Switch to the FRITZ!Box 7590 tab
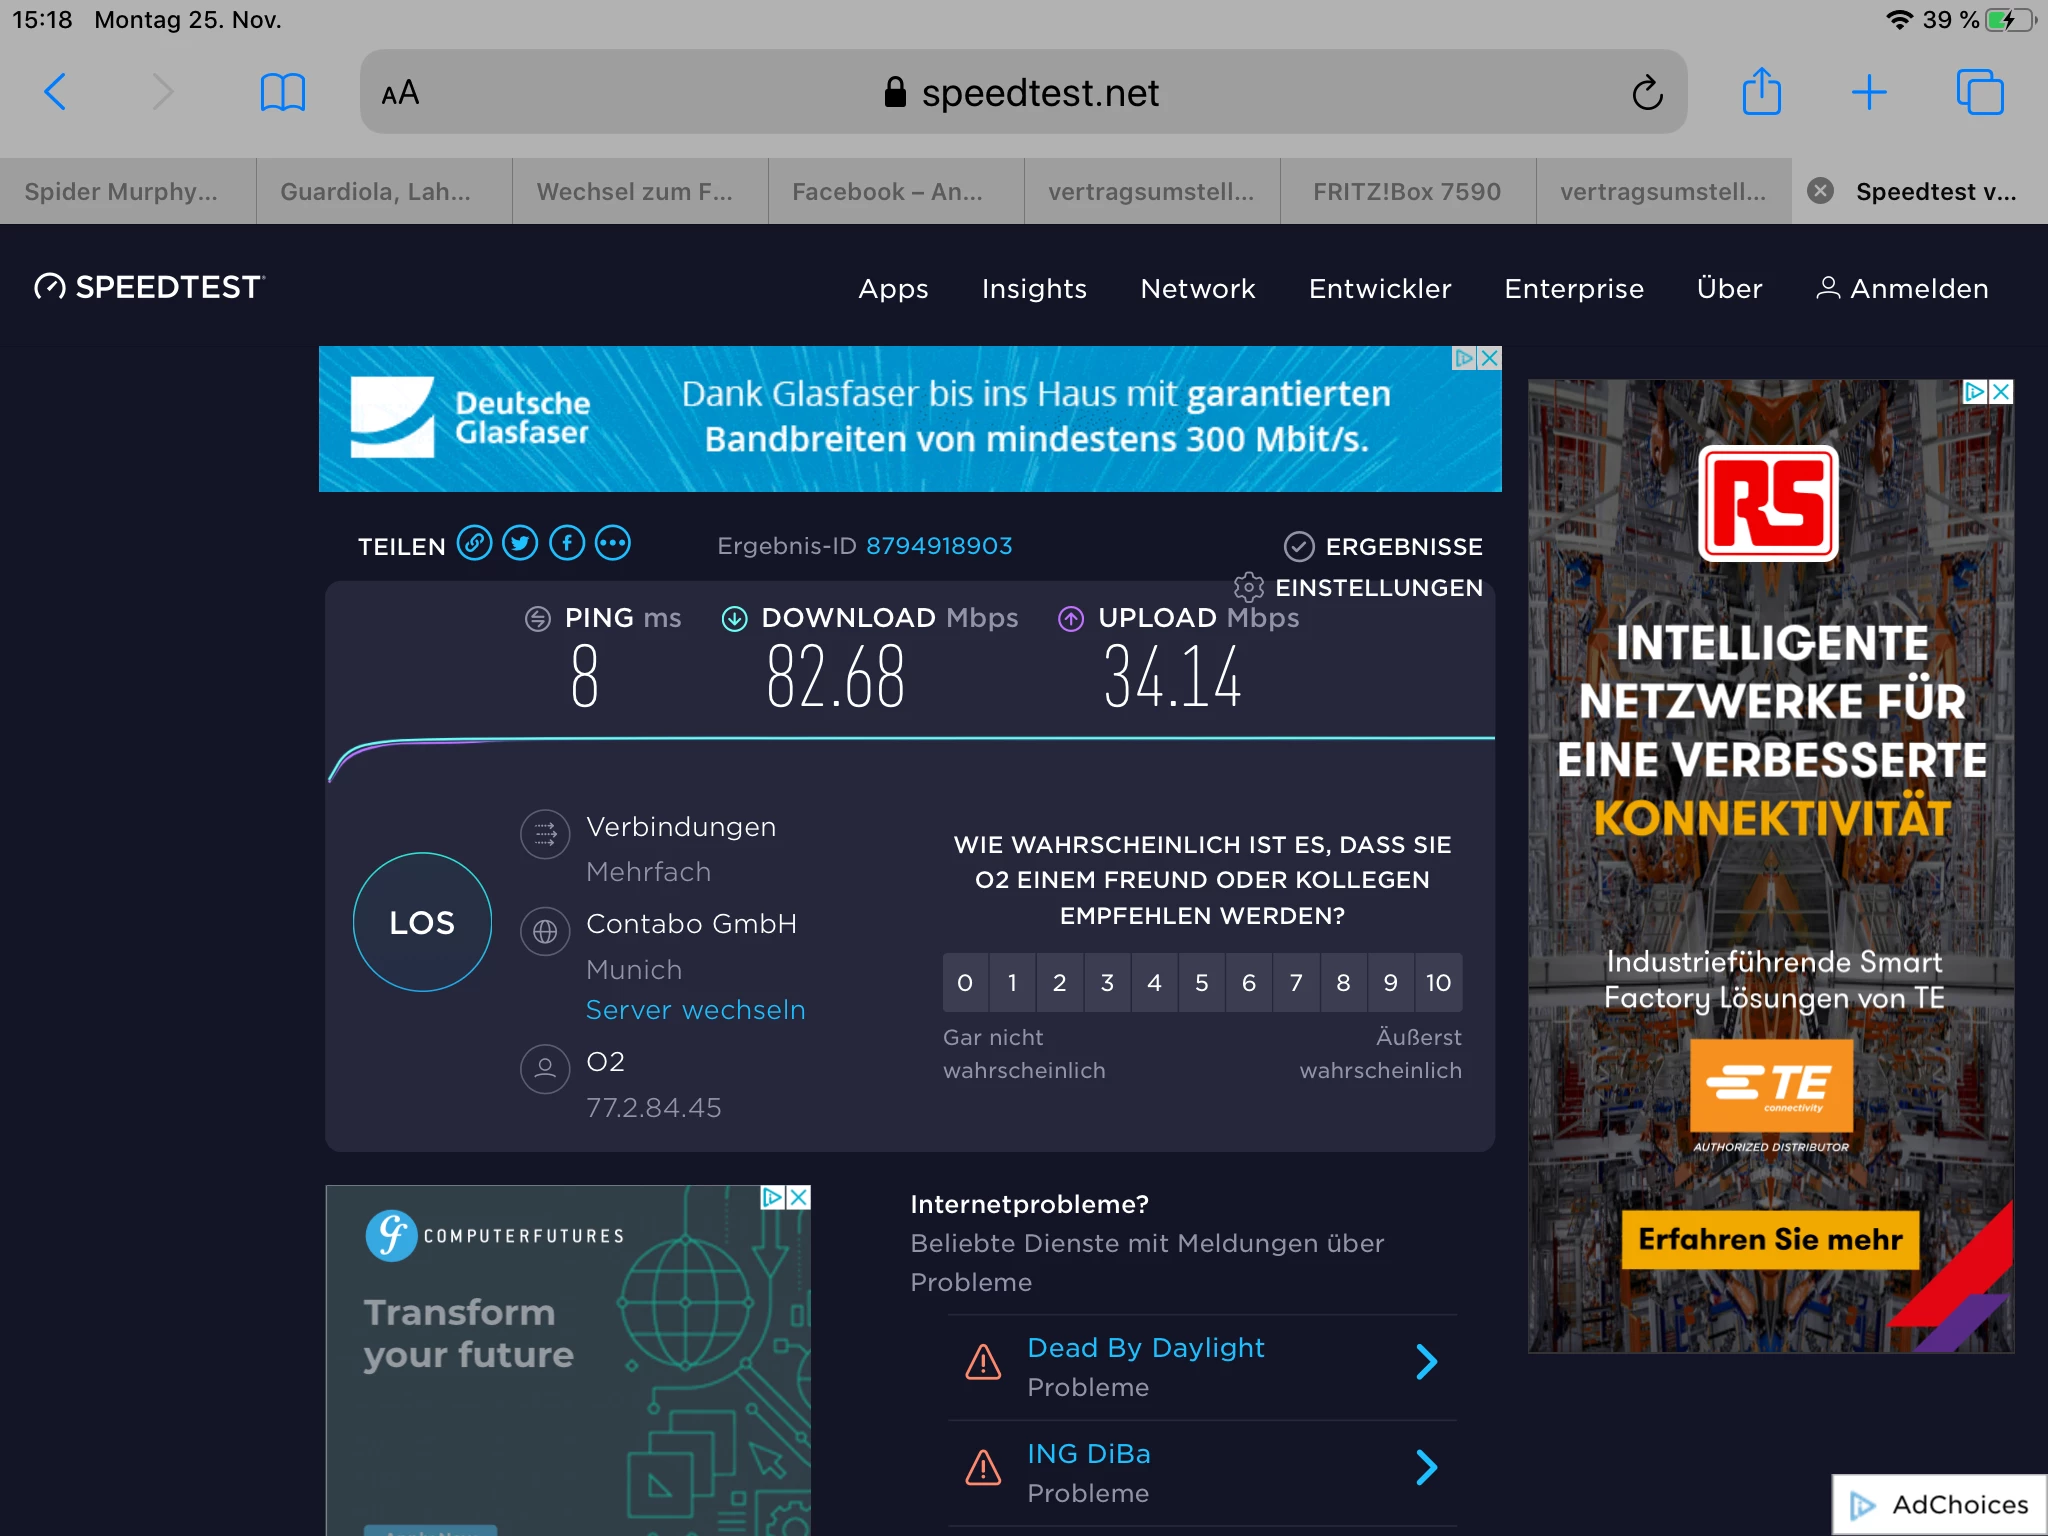Viewport: 2048px width, 1536px height. click(x=1407, y=191)
